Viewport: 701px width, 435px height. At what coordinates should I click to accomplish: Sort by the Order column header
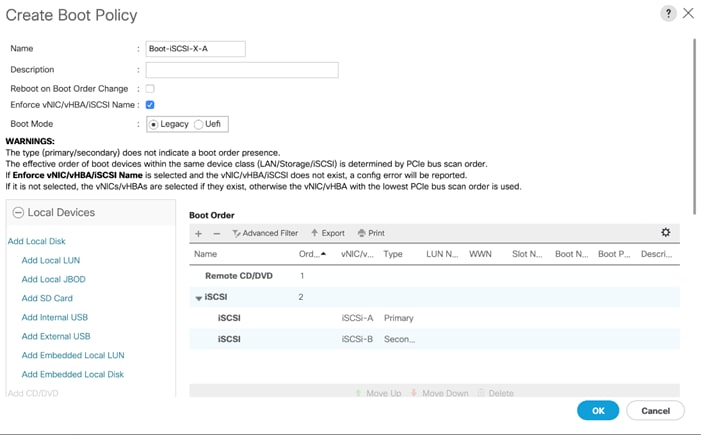312,254
